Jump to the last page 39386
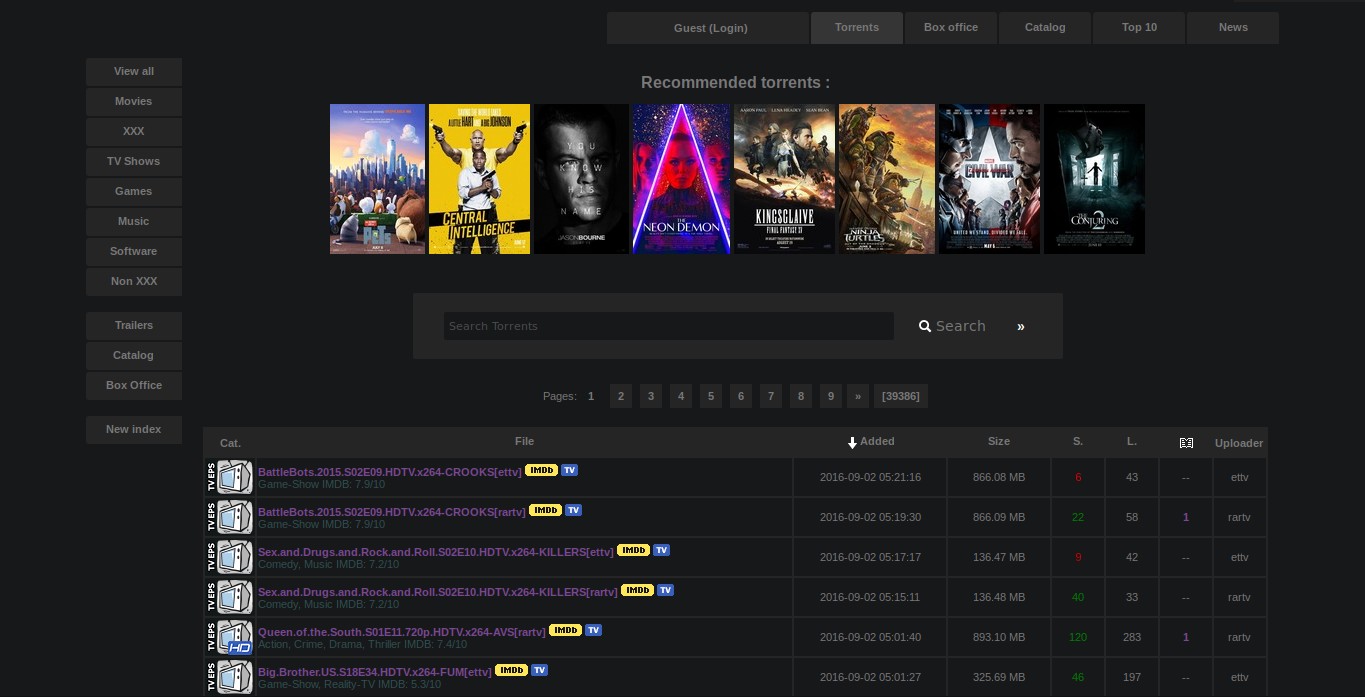Viewport: 1365px width, 697px height. (x=900, y=396)
